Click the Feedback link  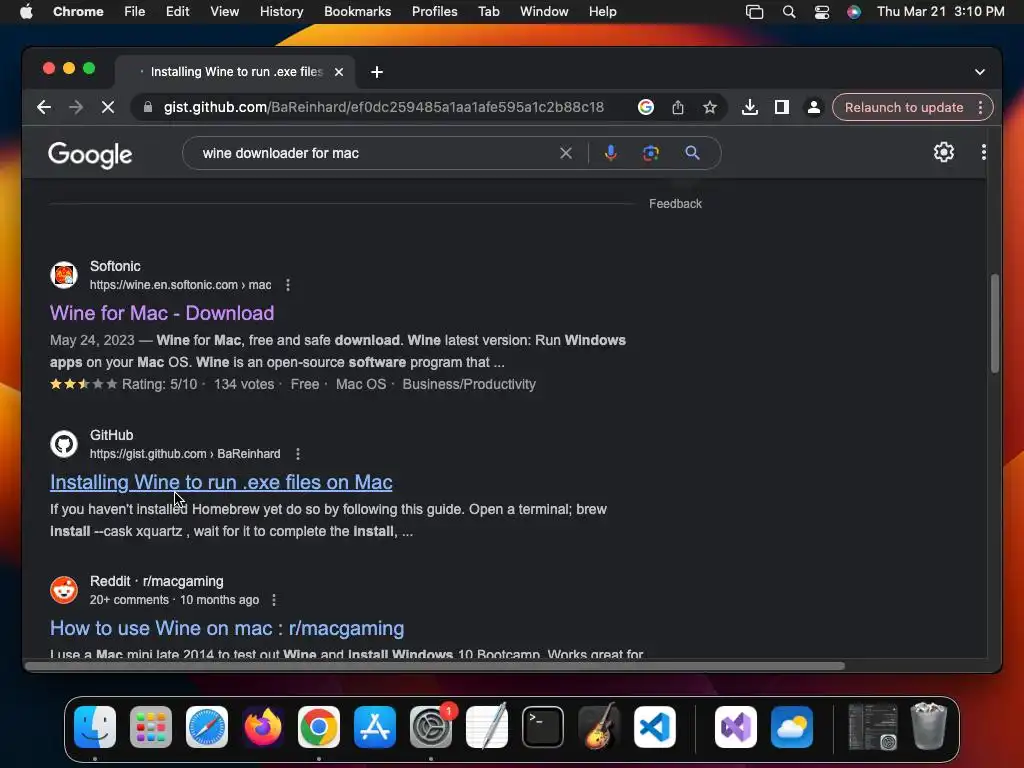tap(675, 204)
